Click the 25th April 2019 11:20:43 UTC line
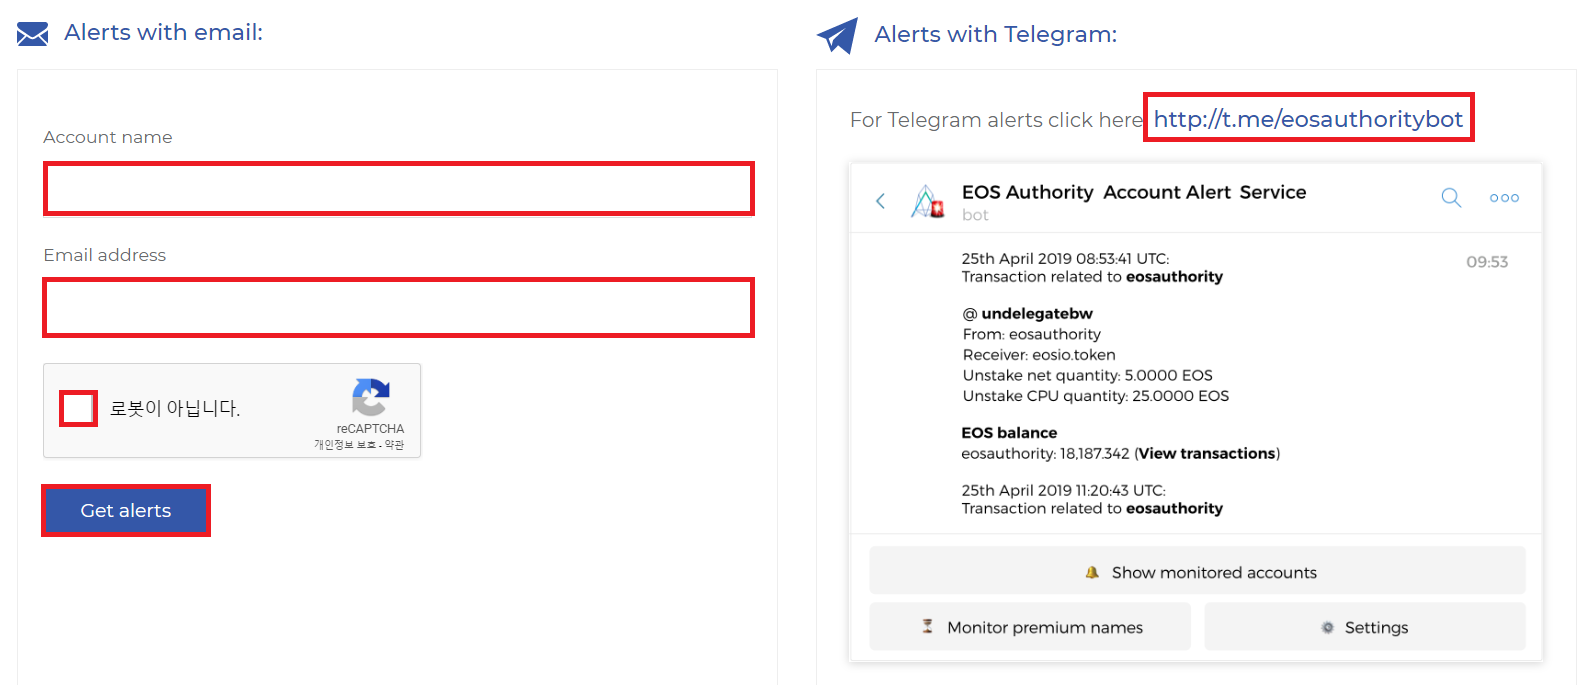 (x=1063, y=490)
